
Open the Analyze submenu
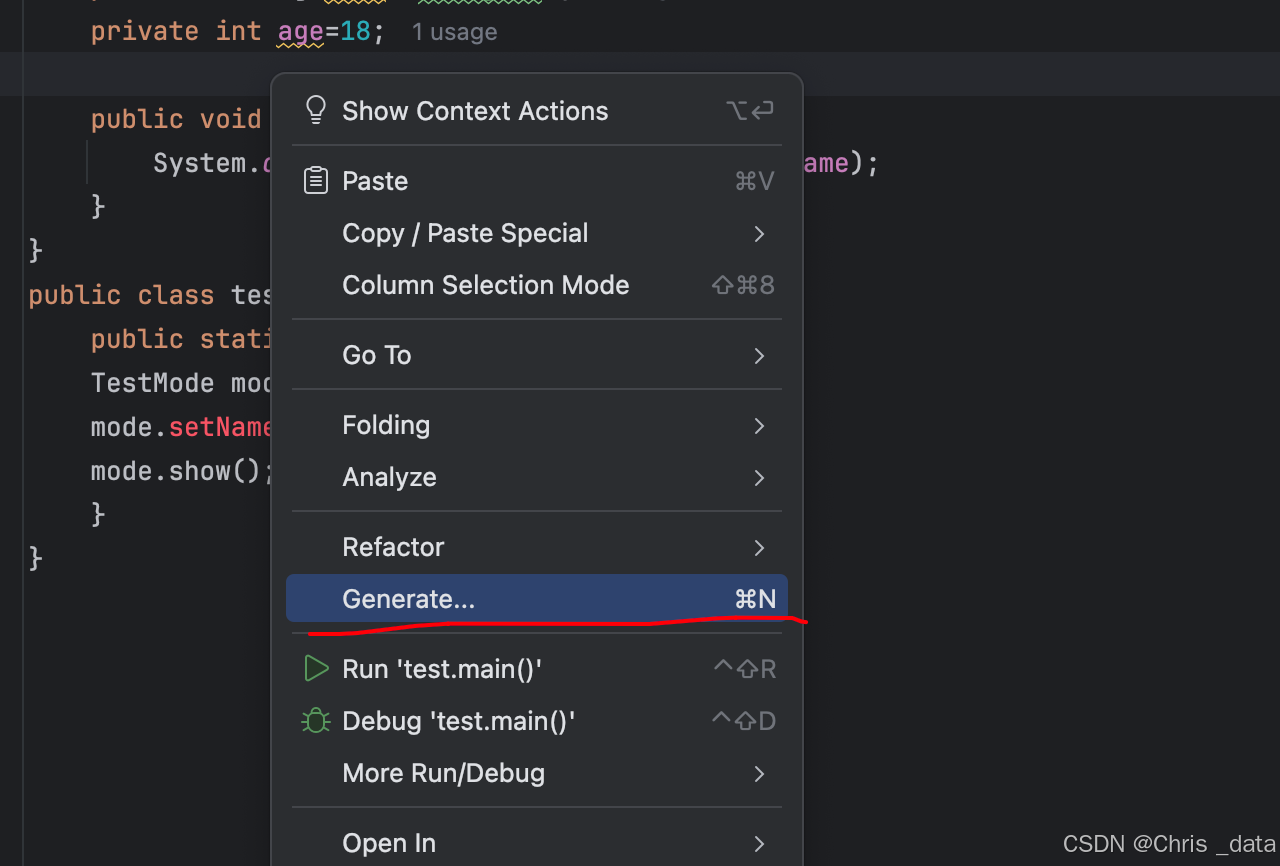[389, 477]
